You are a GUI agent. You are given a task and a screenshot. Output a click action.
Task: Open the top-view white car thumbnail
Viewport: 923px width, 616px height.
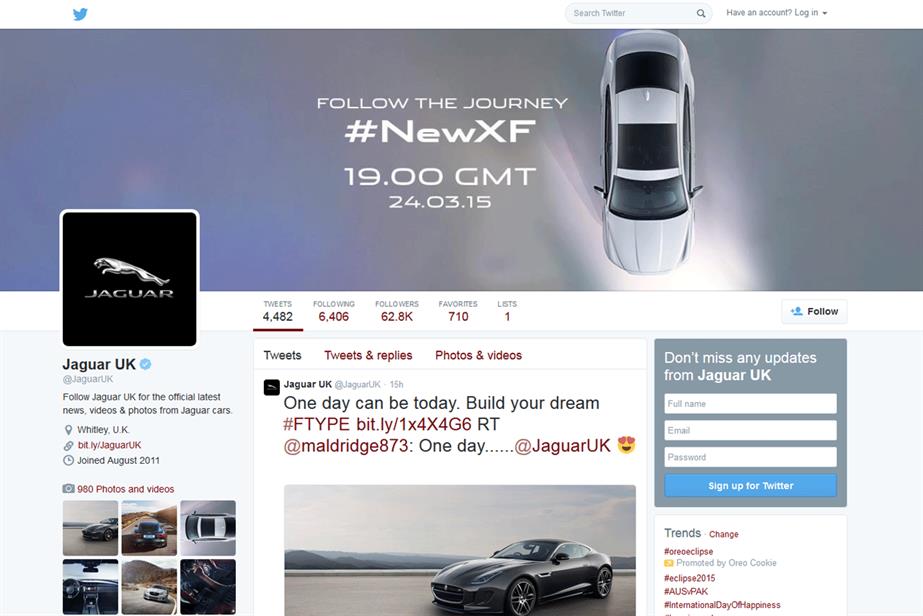click(208, 528)
